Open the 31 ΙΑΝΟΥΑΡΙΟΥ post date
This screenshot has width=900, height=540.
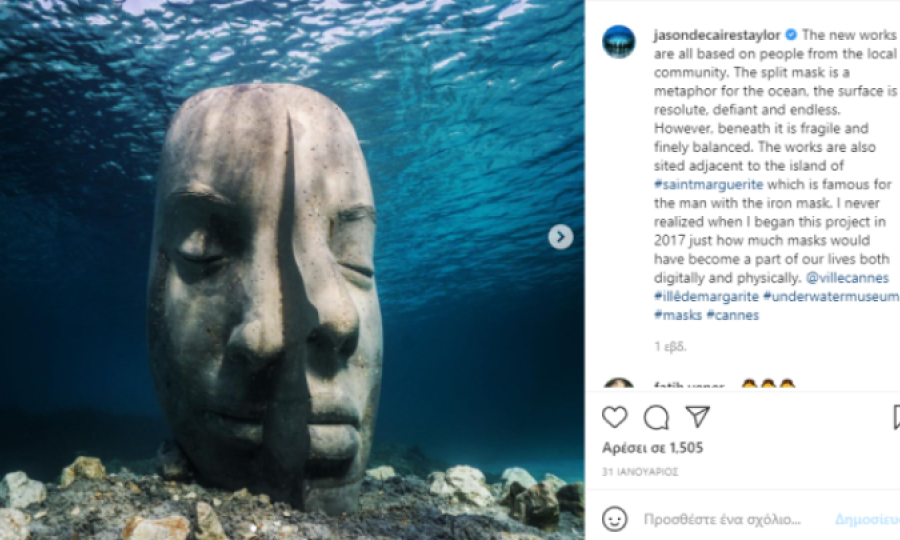point(640,472)
